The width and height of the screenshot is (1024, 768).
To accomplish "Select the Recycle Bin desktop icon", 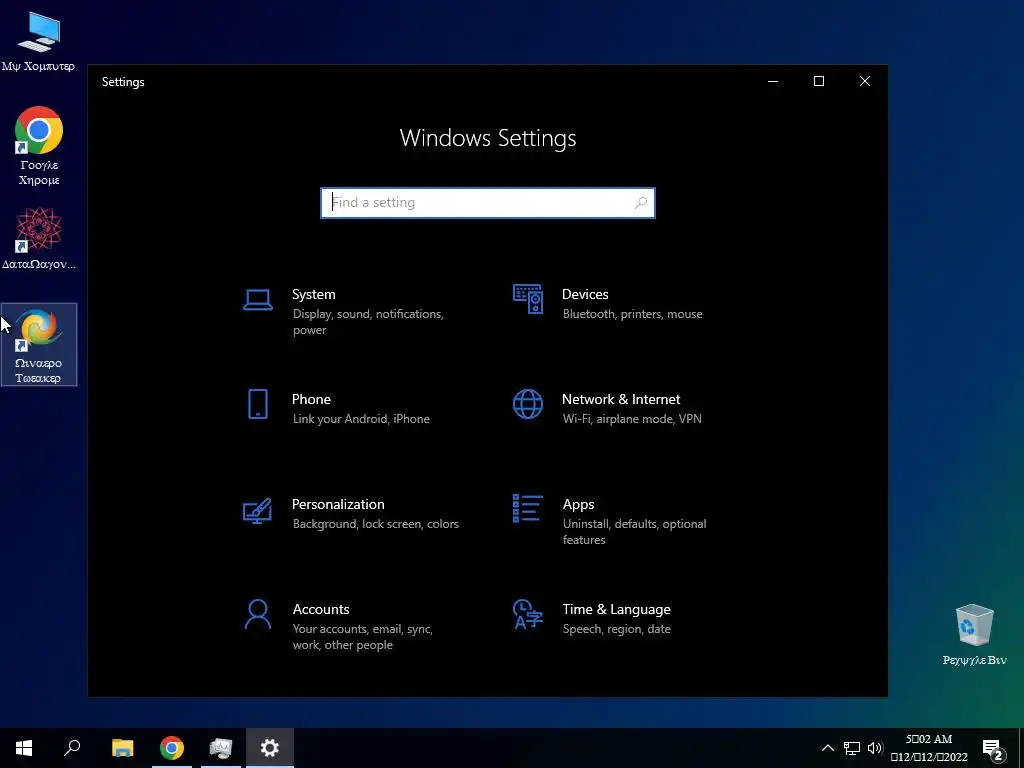I will pos(974,634).
